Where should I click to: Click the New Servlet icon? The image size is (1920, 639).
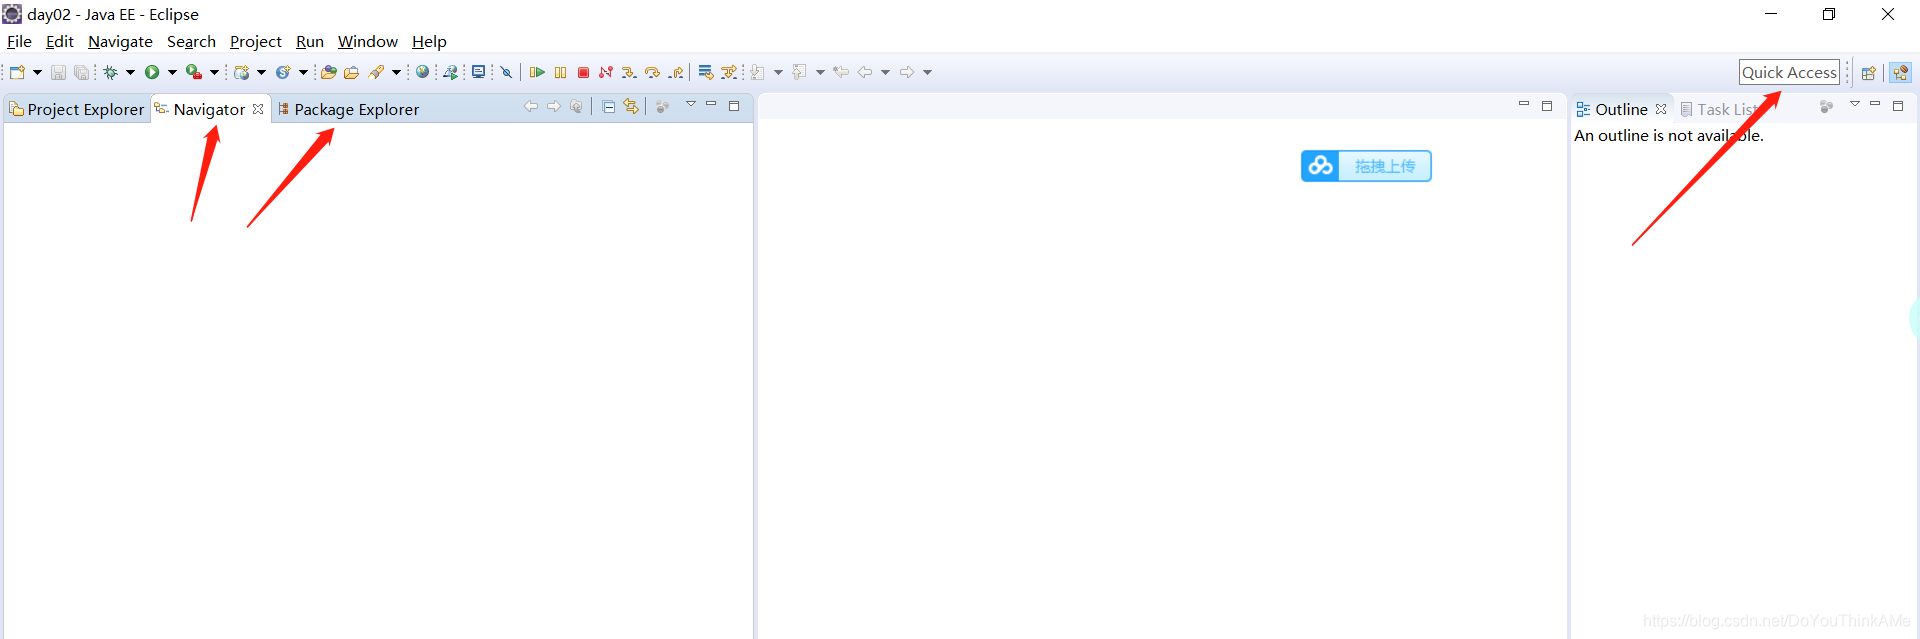pyautogui.click(x=283, y=72)
